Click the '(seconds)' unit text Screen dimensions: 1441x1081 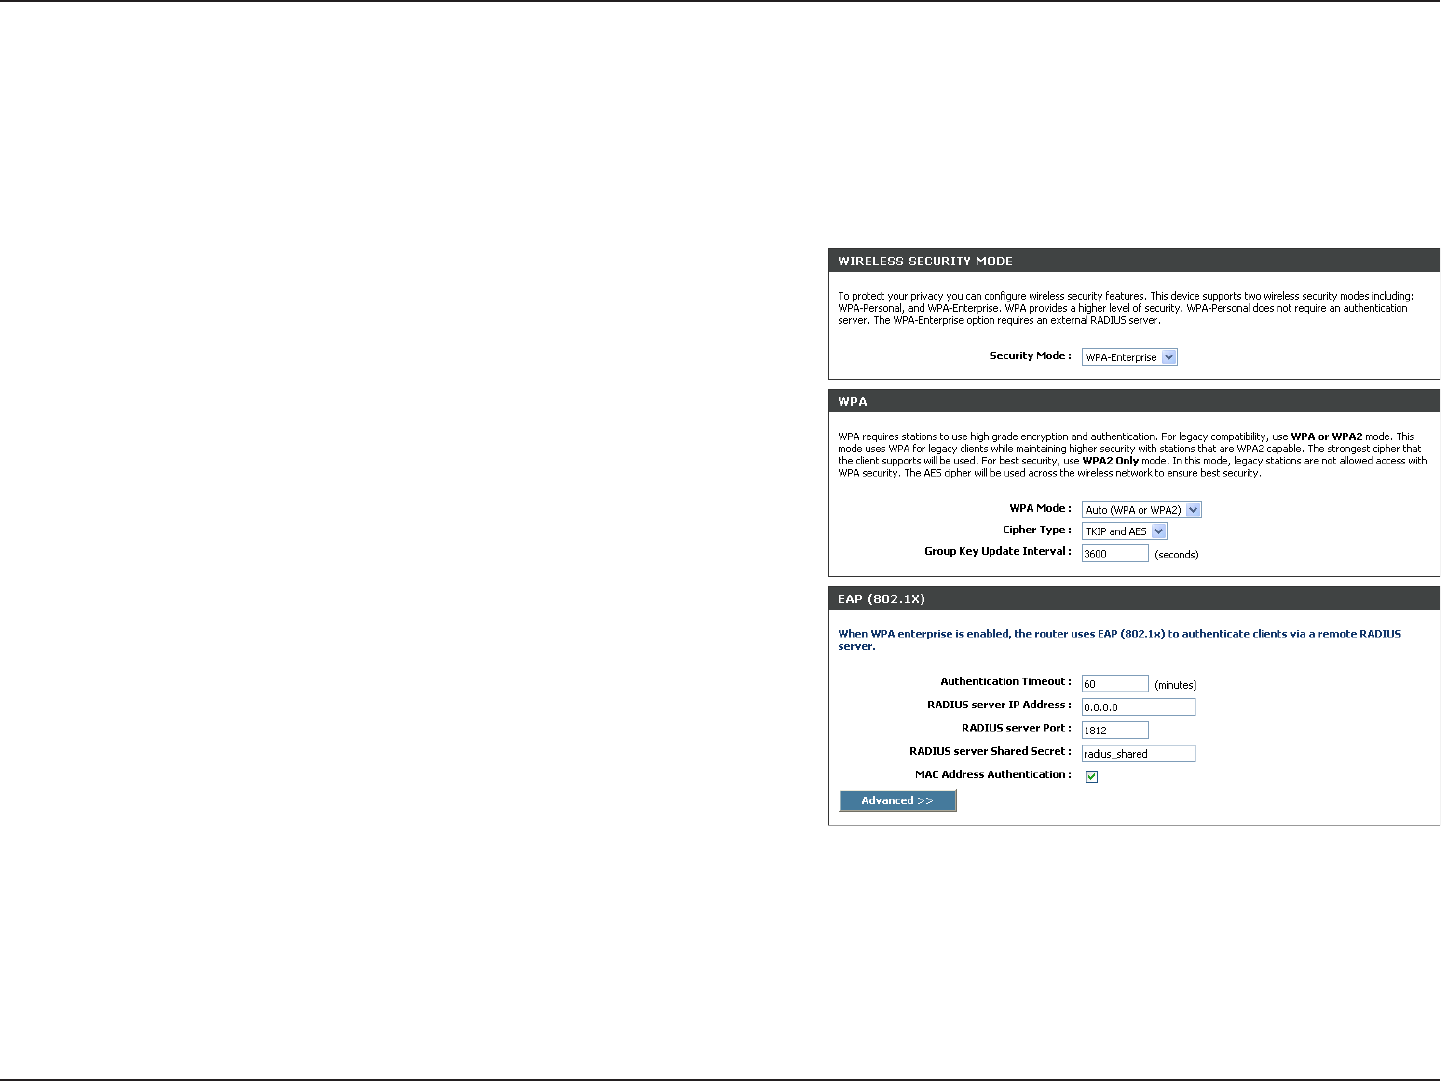click(x=1176, y=555)
